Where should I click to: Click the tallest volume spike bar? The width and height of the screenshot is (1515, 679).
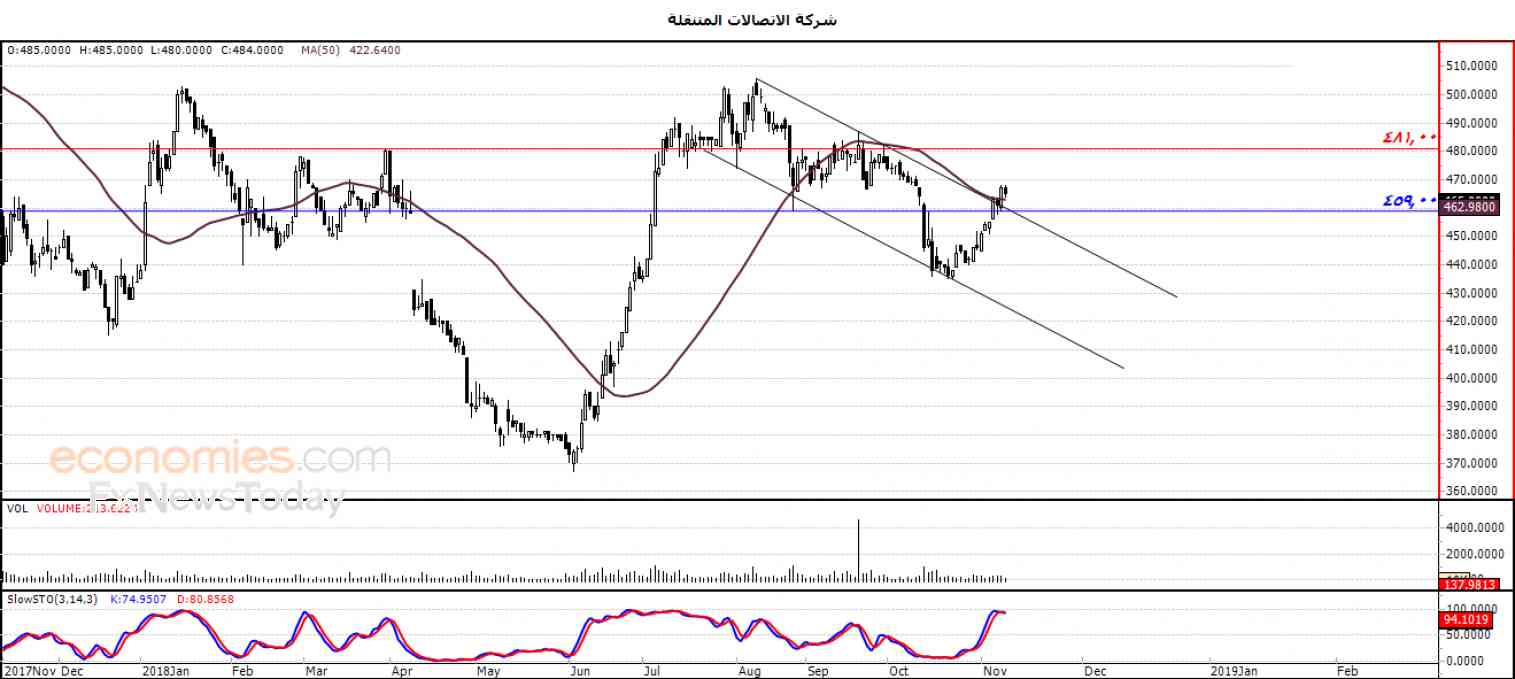tap(858, 550)
